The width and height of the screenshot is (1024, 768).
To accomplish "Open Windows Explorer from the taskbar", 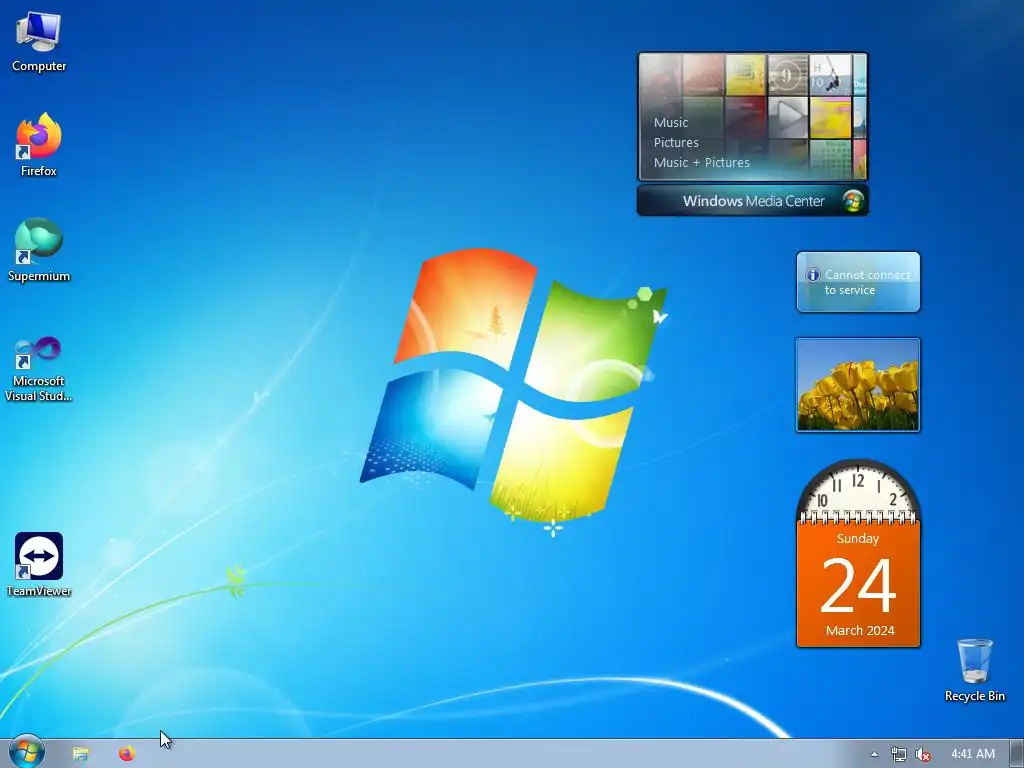I will [80, 754].
